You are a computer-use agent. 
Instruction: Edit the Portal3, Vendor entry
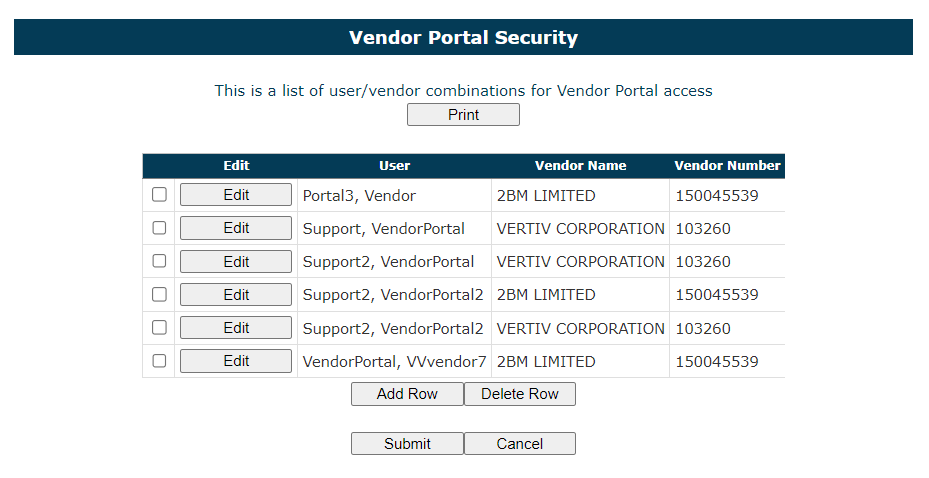tap(236, 195)
